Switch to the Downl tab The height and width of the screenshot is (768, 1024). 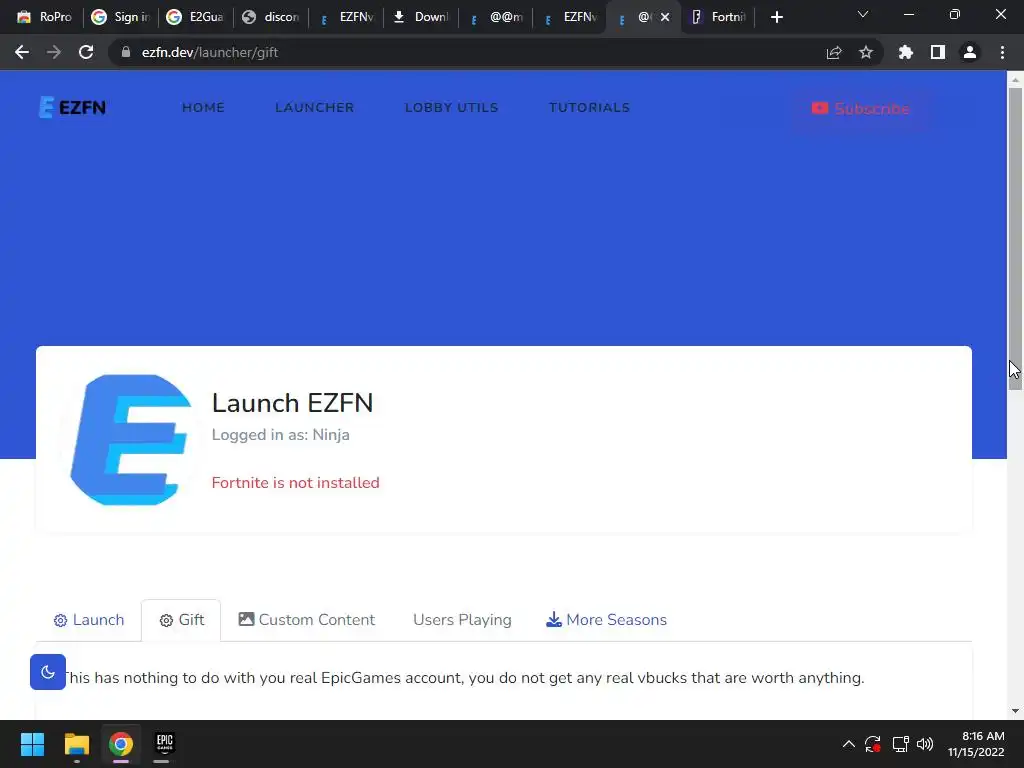(421, 17)
